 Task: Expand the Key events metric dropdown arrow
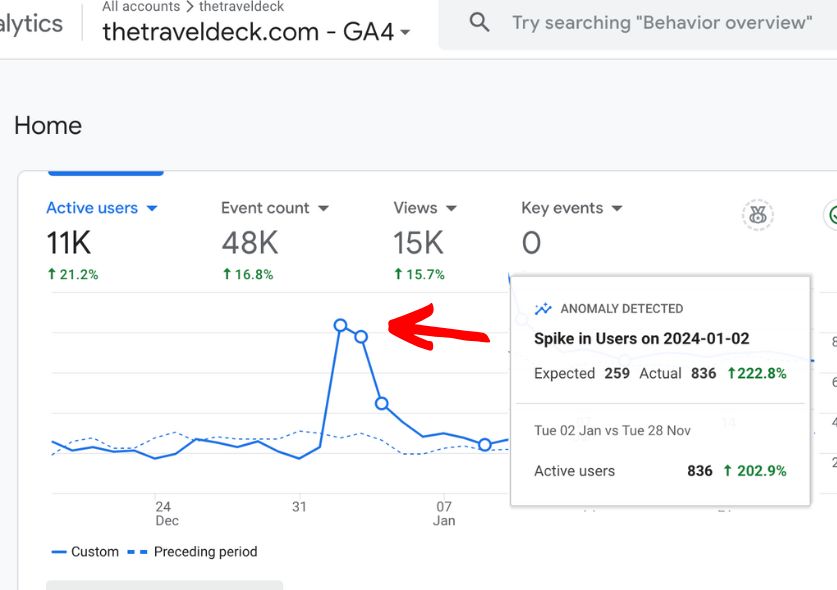[x=617, y=208]
